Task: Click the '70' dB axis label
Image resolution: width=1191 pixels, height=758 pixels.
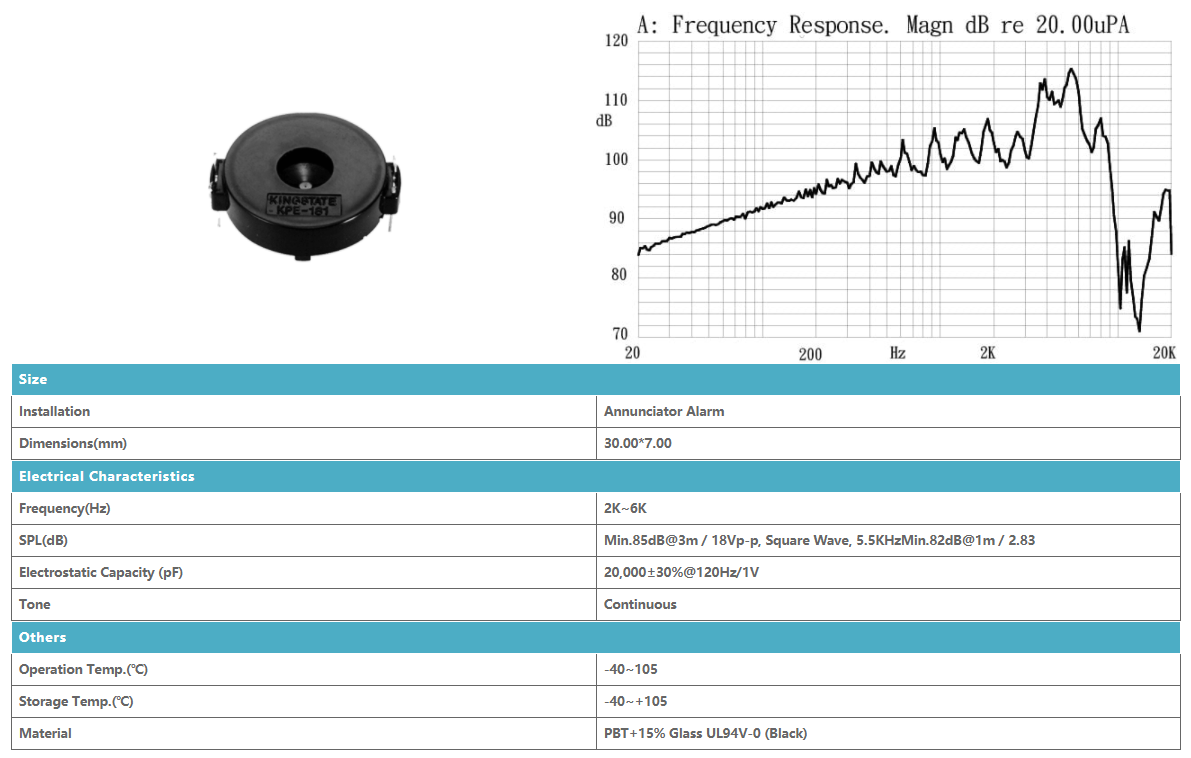Action: tap(620, 333)
